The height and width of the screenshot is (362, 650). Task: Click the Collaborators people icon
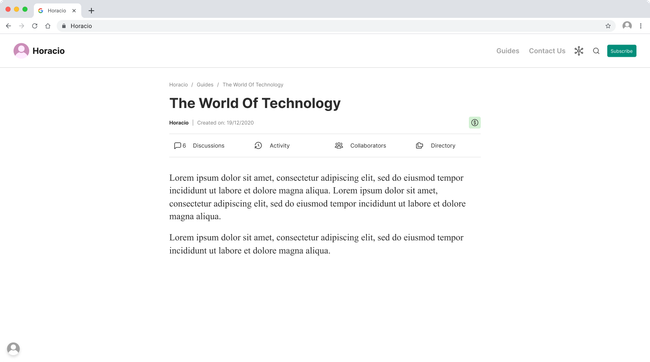[339, 146]
